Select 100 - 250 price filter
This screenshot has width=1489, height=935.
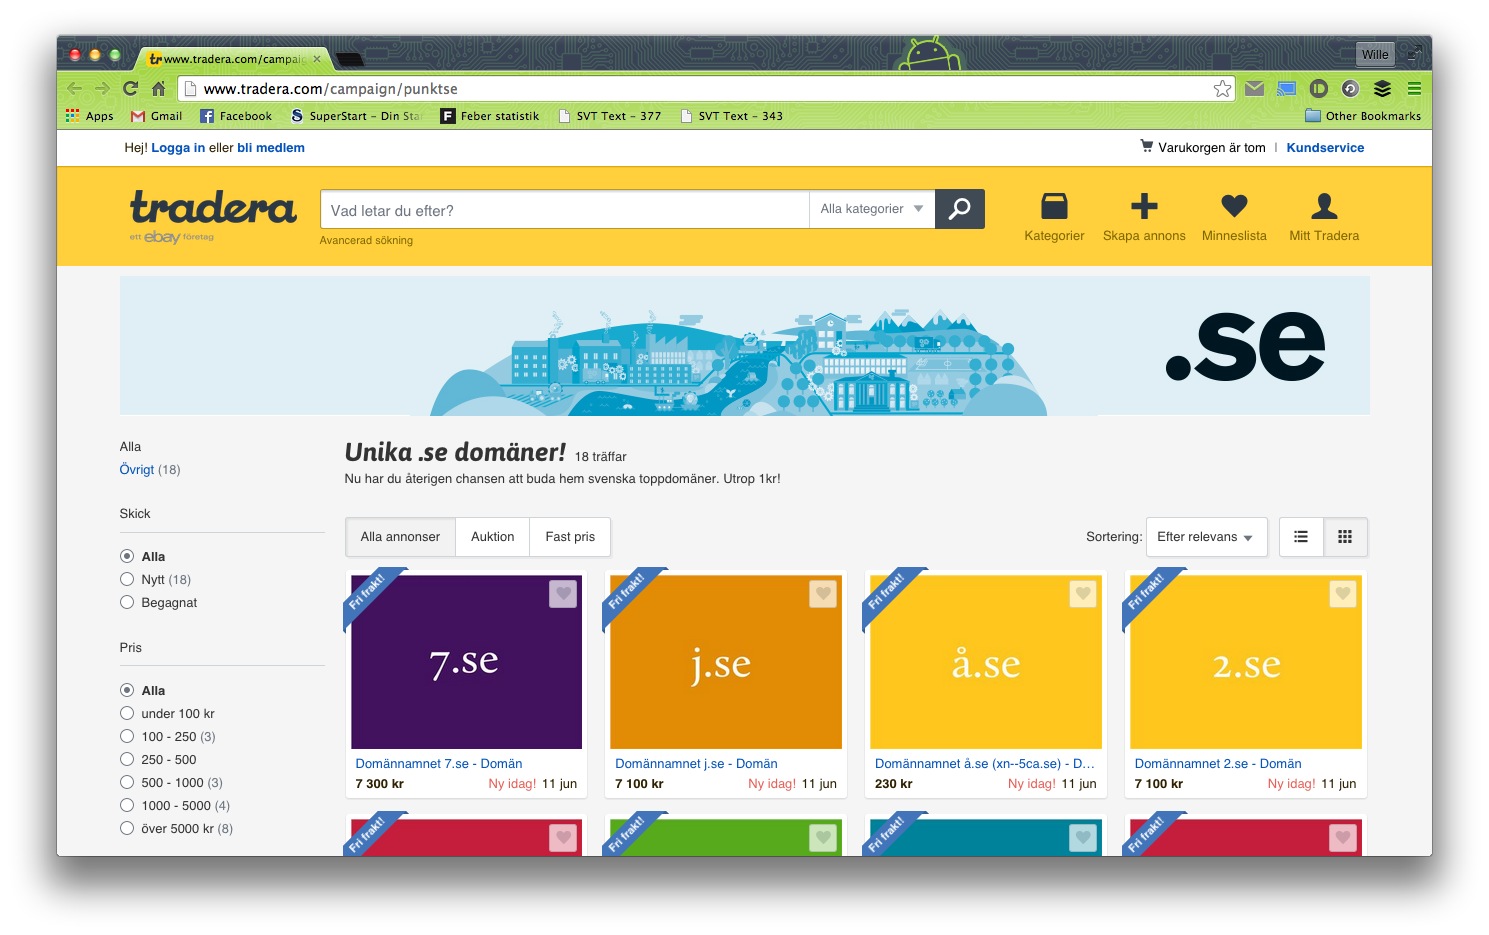127,736
